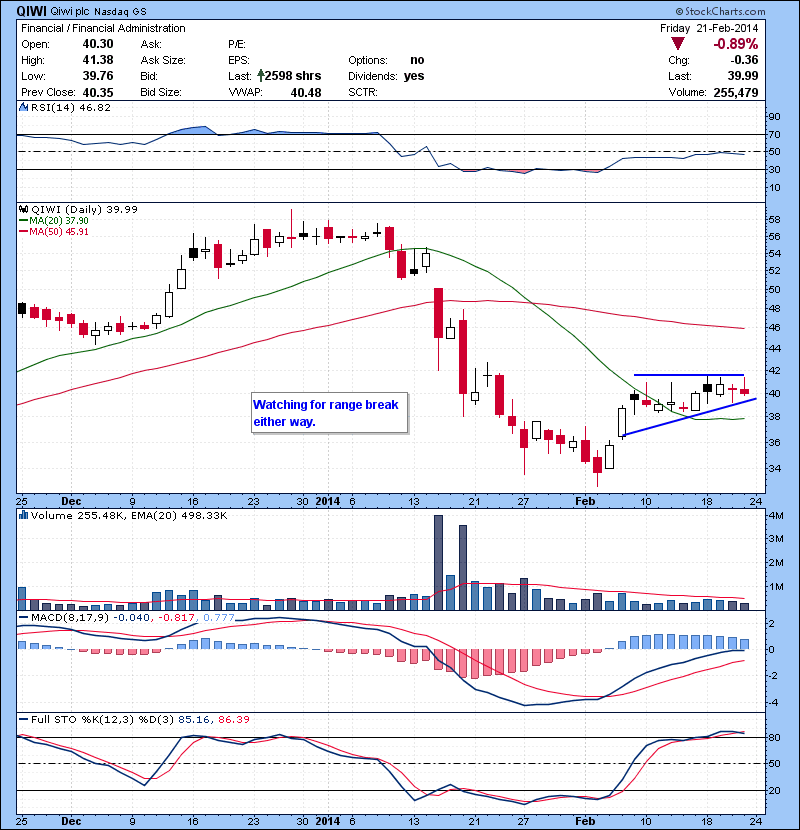
Task: Click the Prev Close value 40.35
Action: pos(98,92)
